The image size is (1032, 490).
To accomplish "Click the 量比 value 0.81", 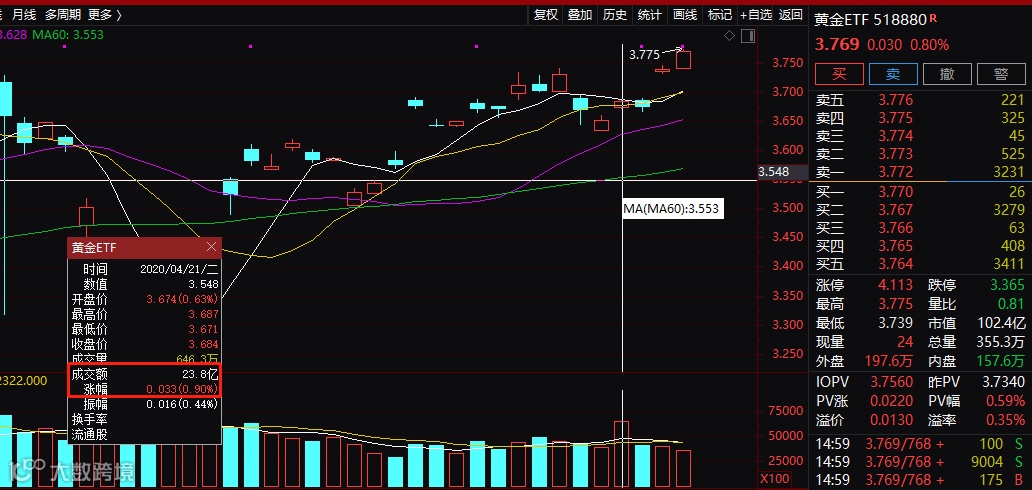I will click(1012, 304).
